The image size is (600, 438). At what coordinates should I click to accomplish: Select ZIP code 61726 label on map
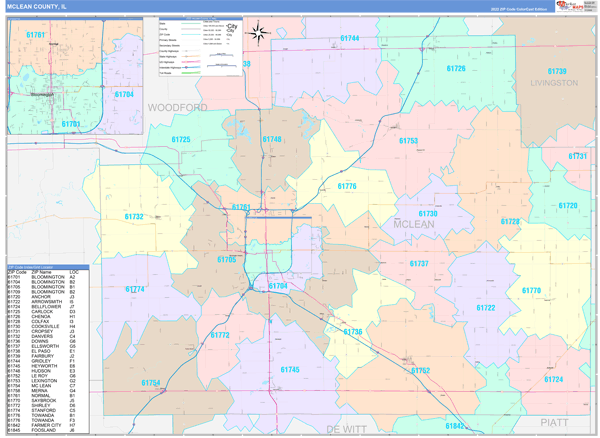(x=455, y=69)
